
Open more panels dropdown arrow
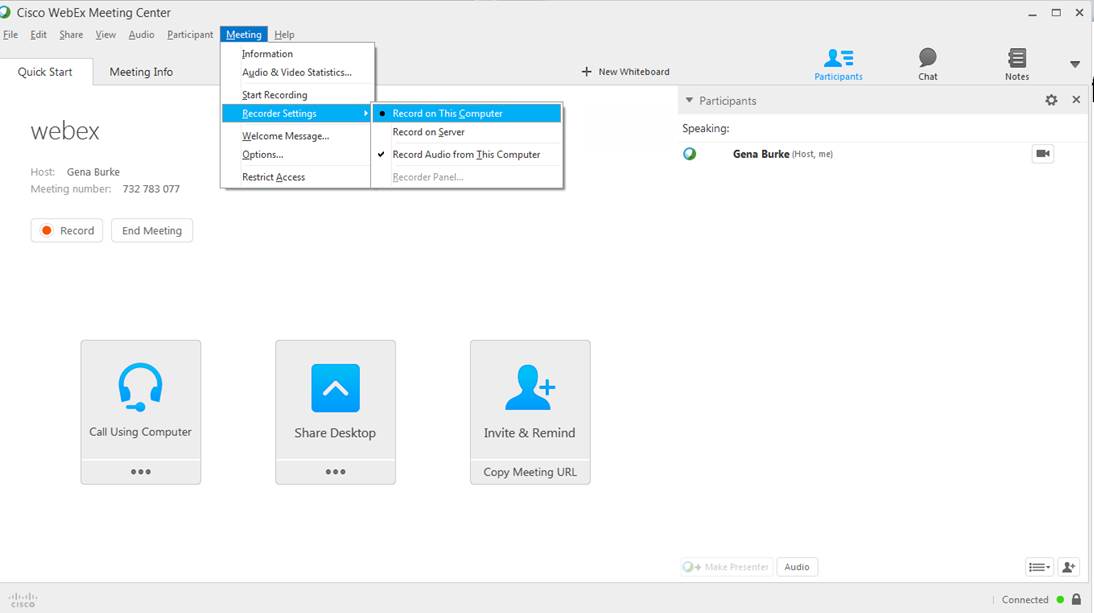click(x=1074, y=64)
